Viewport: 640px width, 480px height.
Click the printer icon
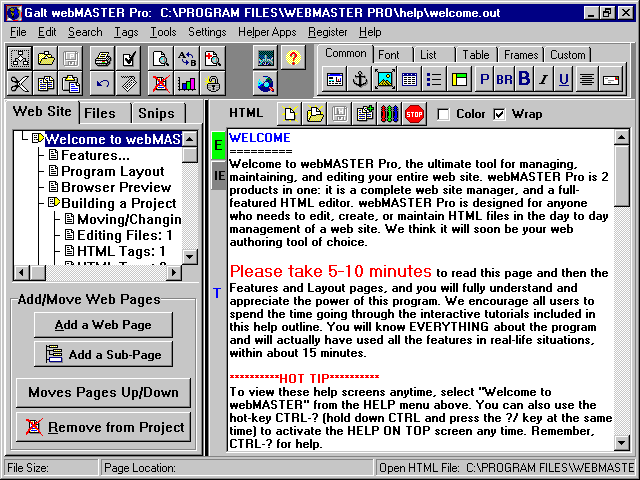coord(102,59)
